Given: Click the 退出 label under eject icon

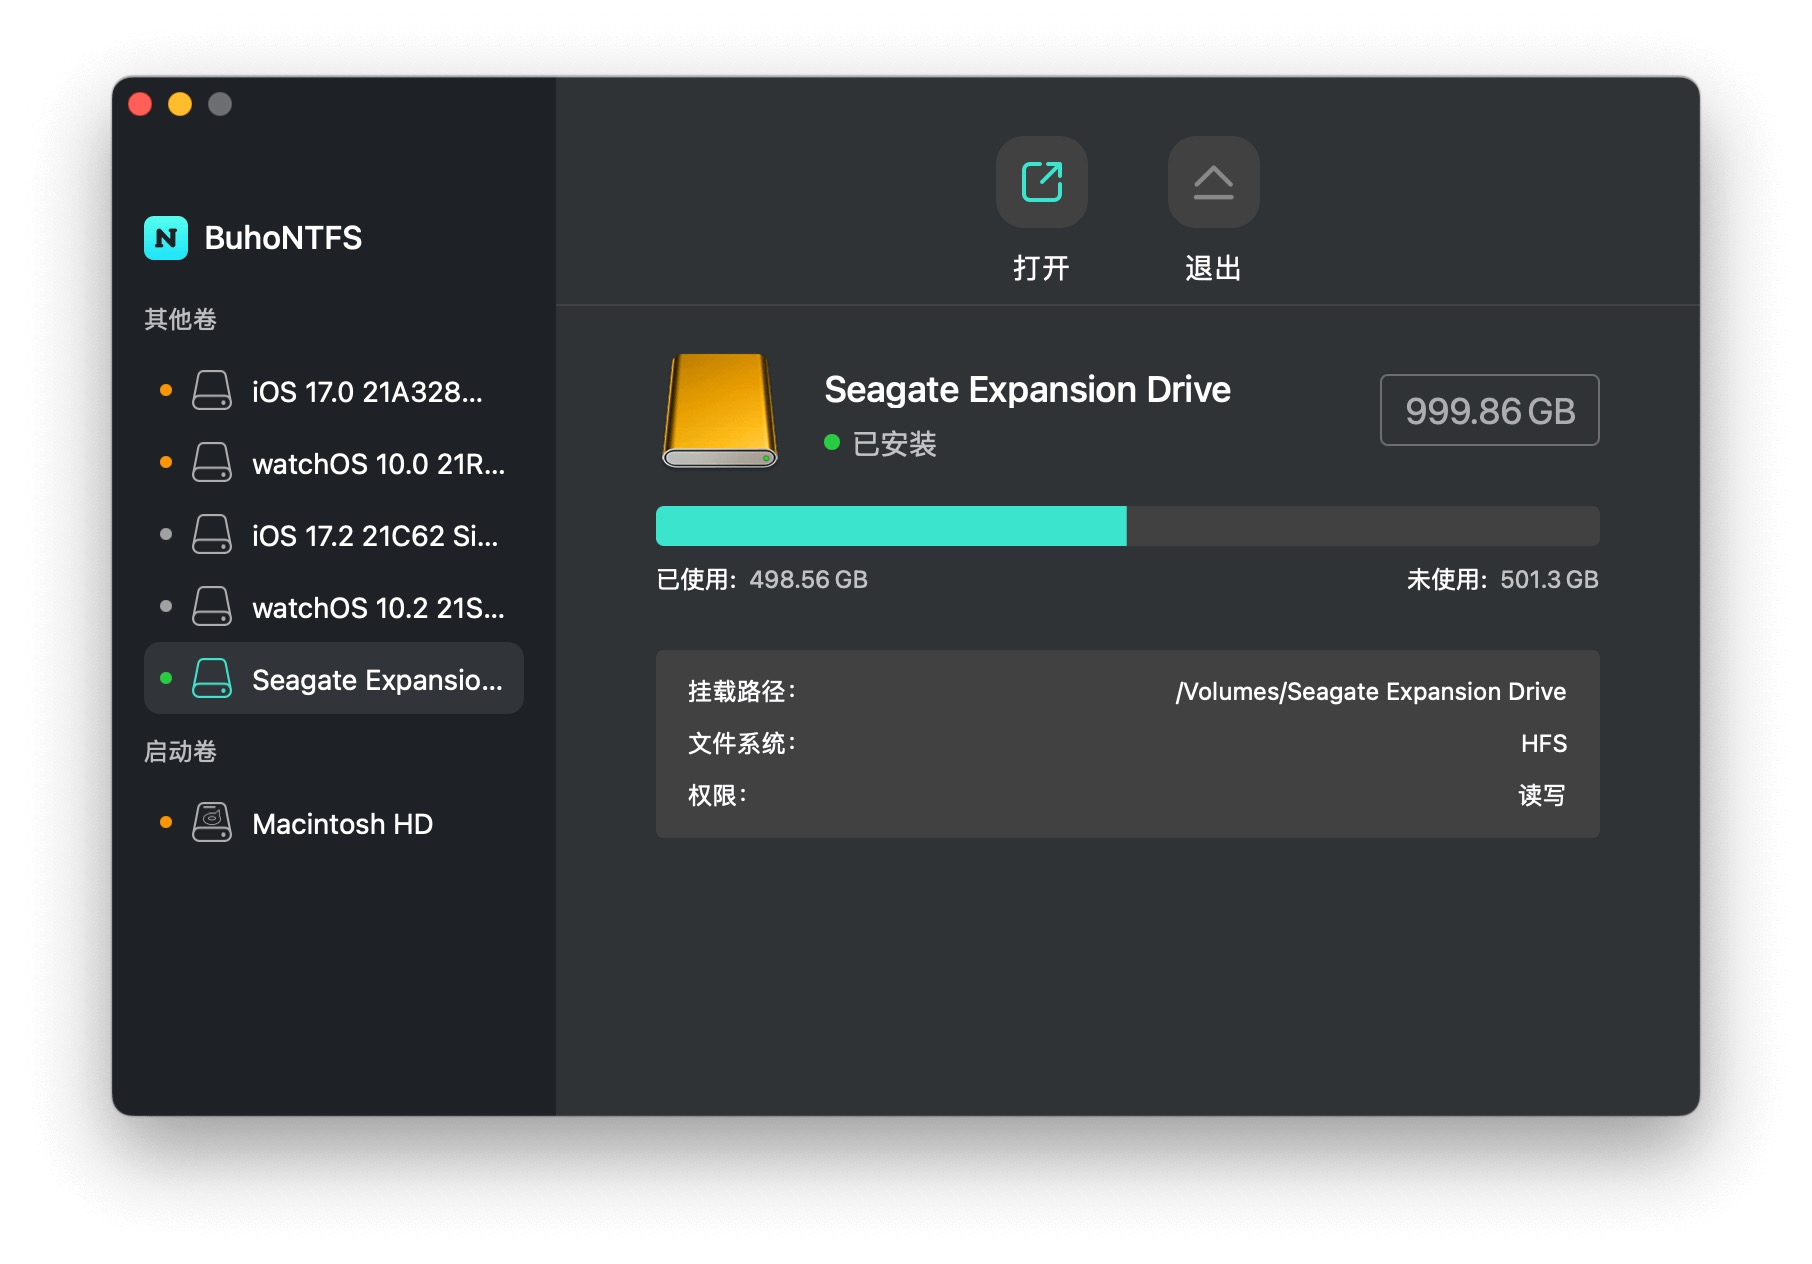Looking at the screenshot, I should (1213, 268).
